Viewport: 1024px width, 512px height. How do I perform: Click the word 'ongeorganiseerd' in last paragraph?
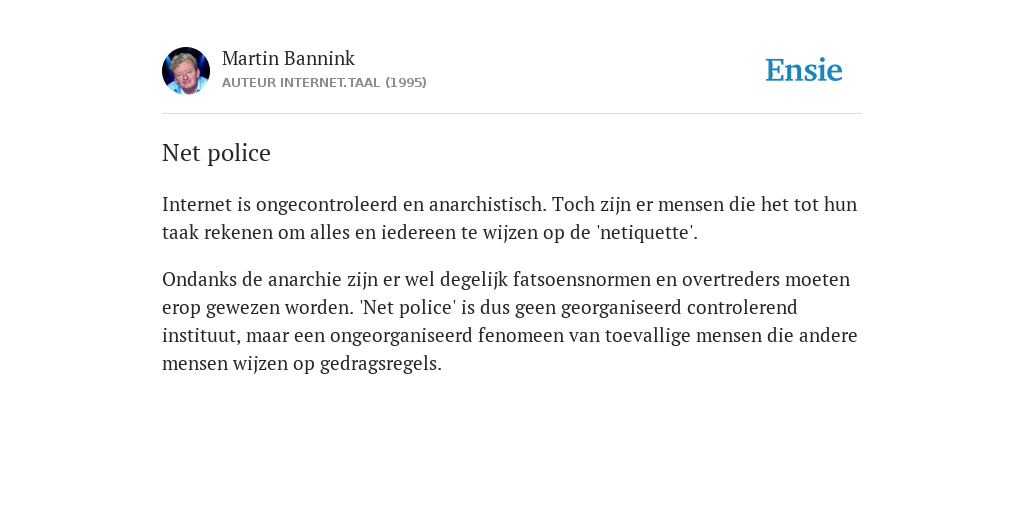coord(401,336)
